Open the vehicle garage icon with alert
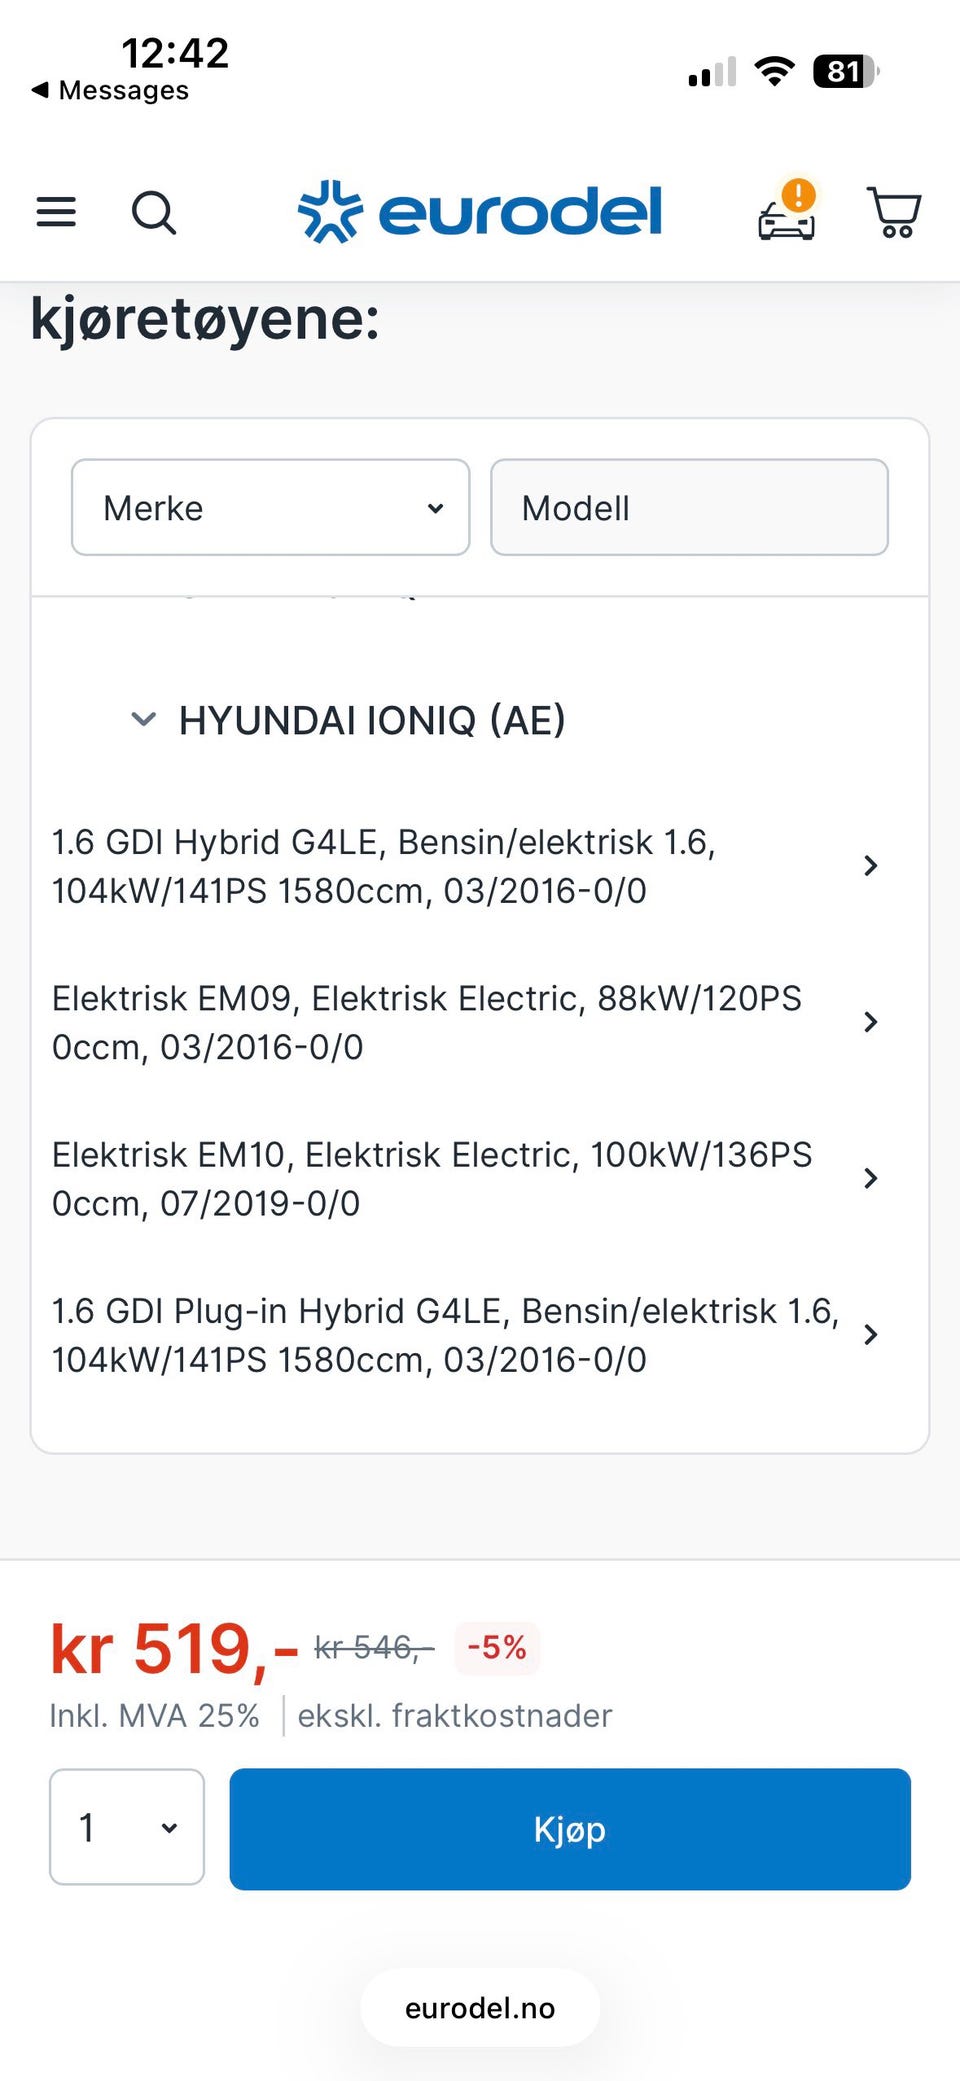 click(787, 210)
